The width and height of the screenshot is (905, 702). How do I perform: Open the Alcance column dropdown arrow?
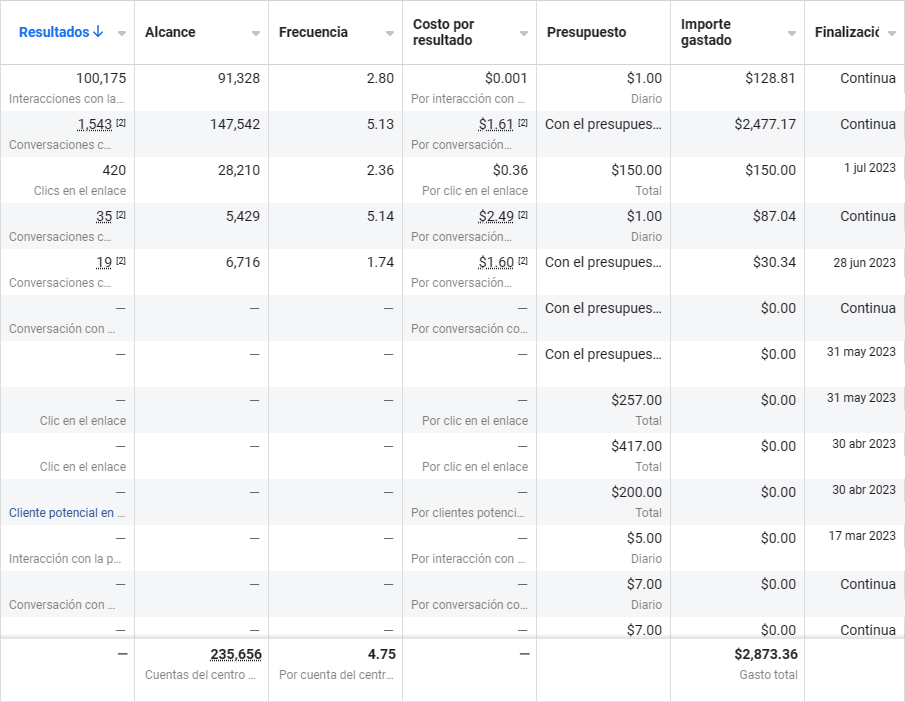[256, 33]
